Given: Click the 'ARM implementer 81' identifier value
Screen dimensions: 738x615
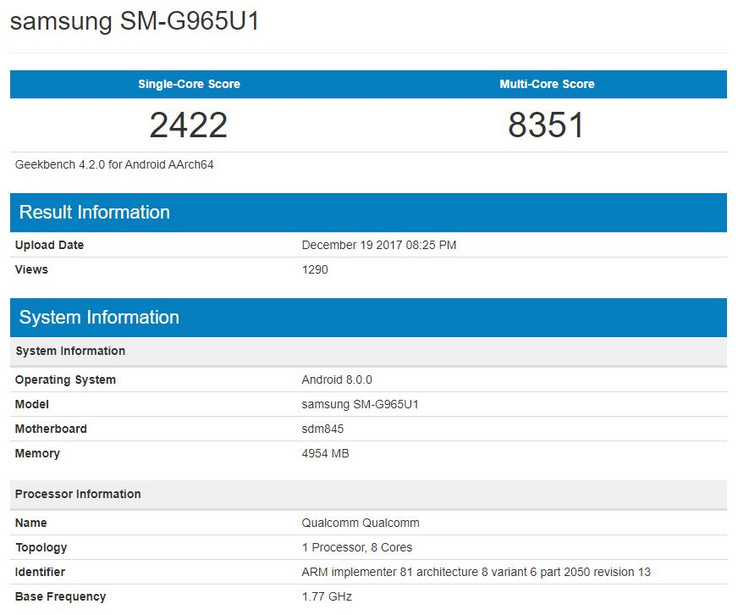Looking at the screenshot, I should coord(476,572).
